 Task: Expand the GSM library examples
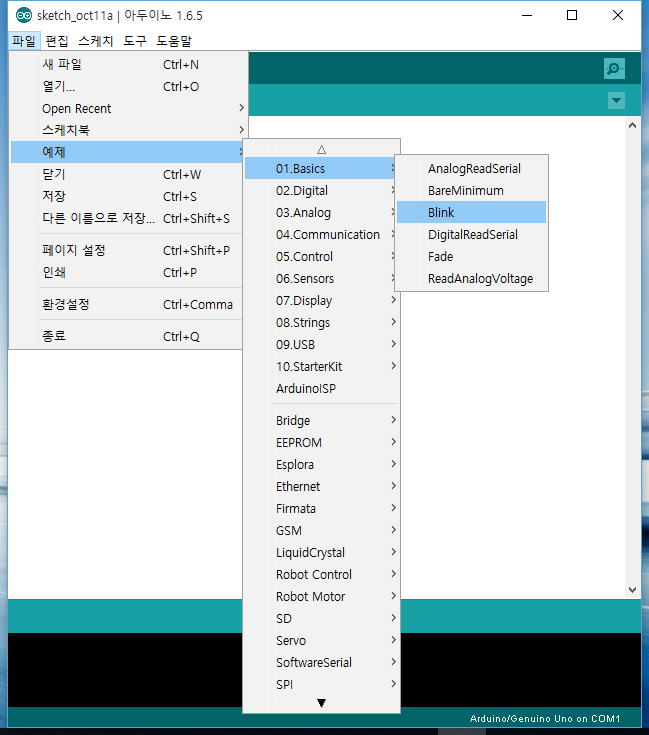[321, 531]
